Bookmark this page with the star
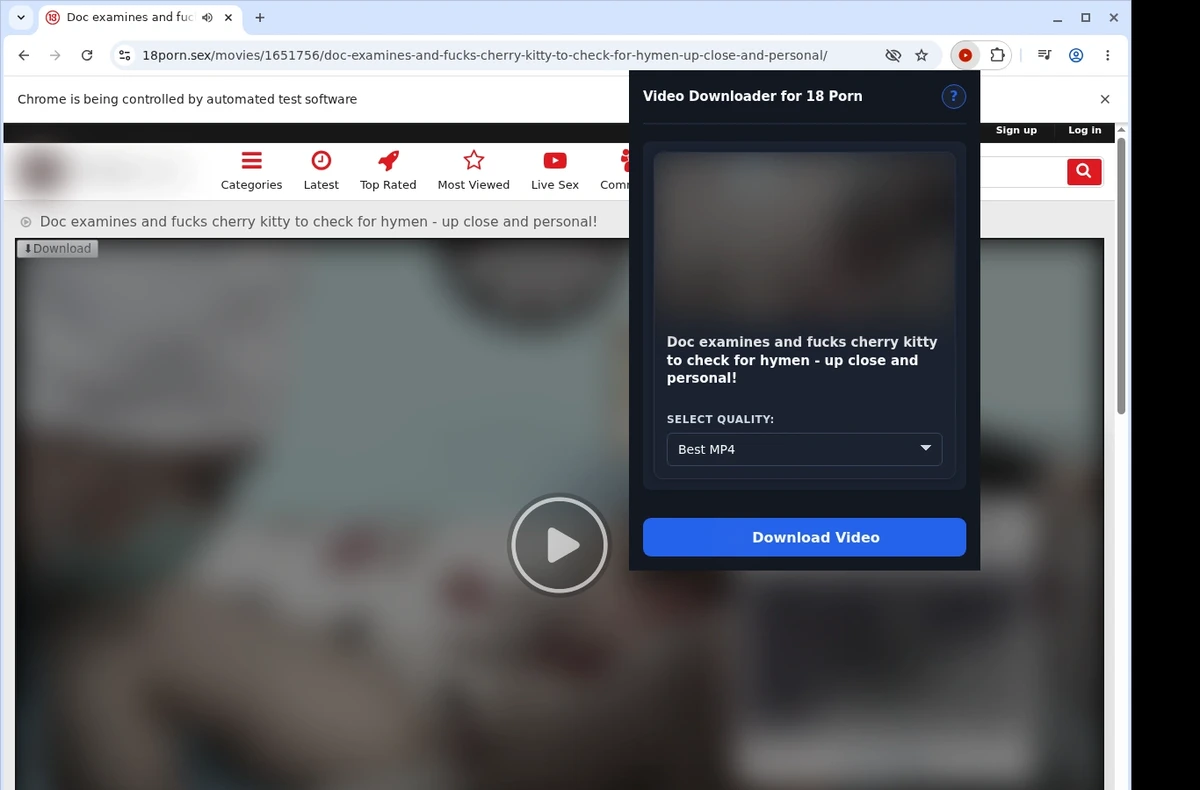The width and height of the screenshot is (1200, 790). (x=922, y=56)
